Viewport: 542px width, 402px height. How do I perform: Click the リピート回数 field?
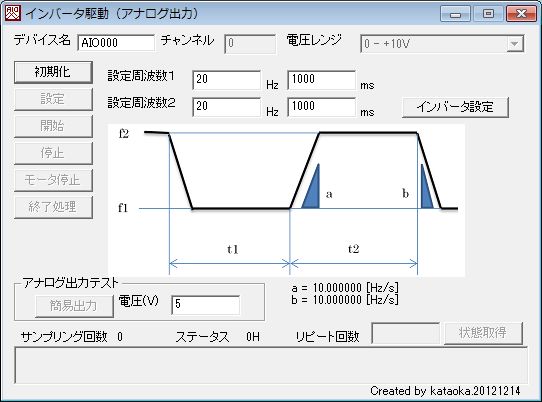coord(405,333)
